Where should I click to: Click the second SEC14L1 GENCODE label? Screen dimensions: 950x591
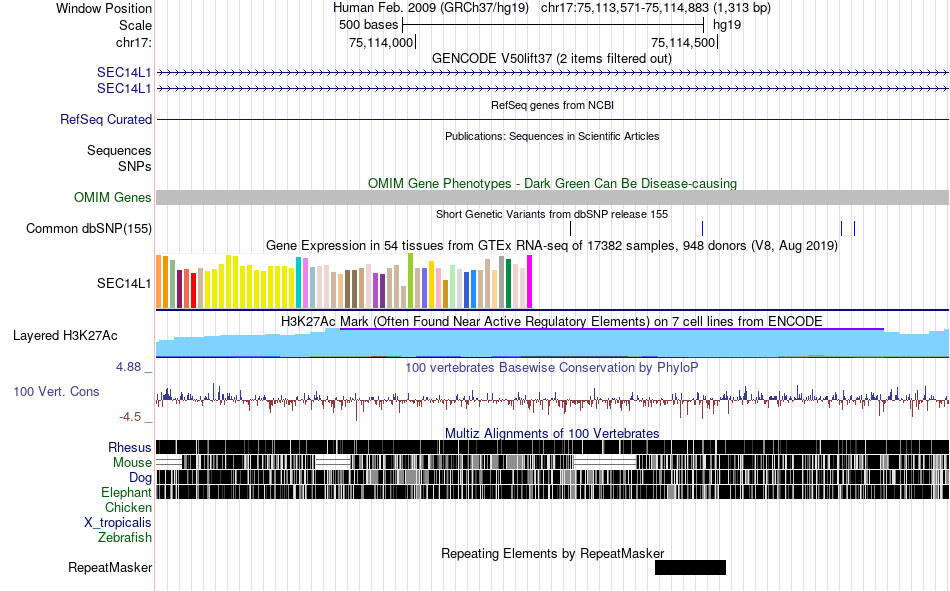click(124, 88)
